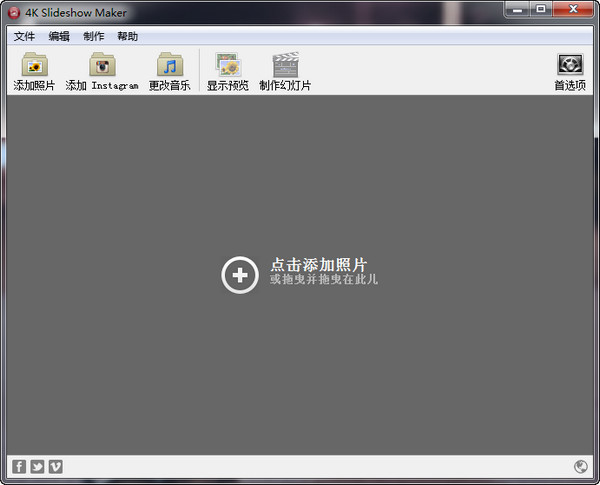Click 制作幻灯片 (Make Slideshow) clapperboard icon
600x485 pixels.
click(285, 64)
